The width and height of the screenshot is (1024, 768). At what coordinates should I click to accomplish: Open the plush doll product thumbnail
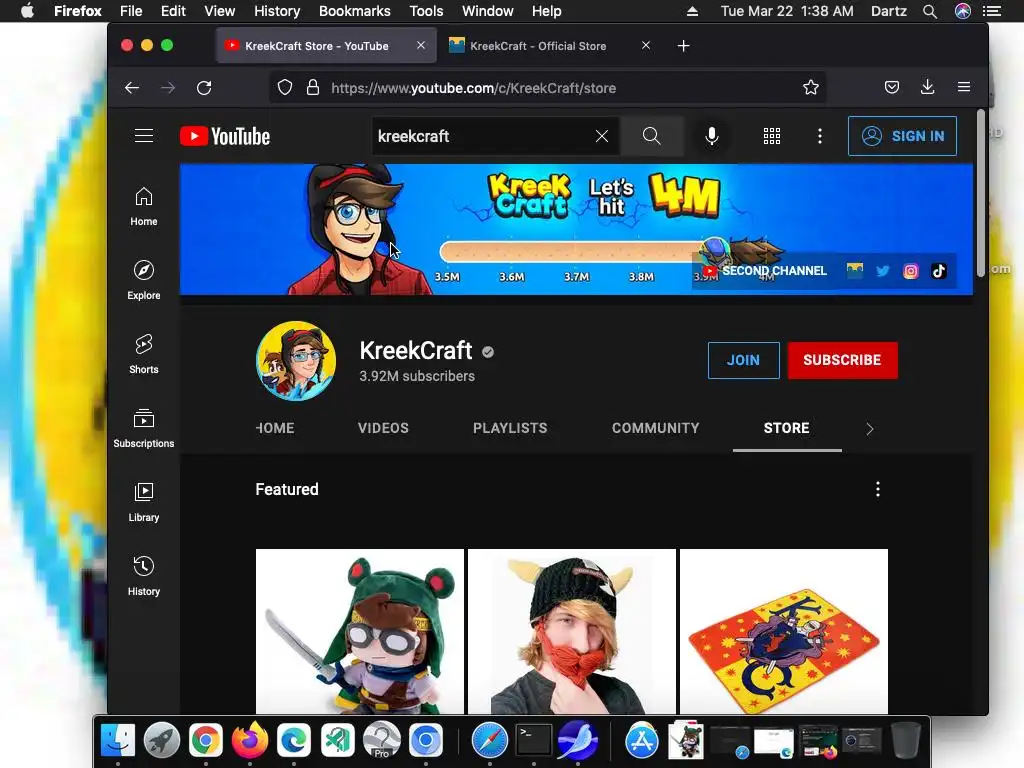point(360,632)
